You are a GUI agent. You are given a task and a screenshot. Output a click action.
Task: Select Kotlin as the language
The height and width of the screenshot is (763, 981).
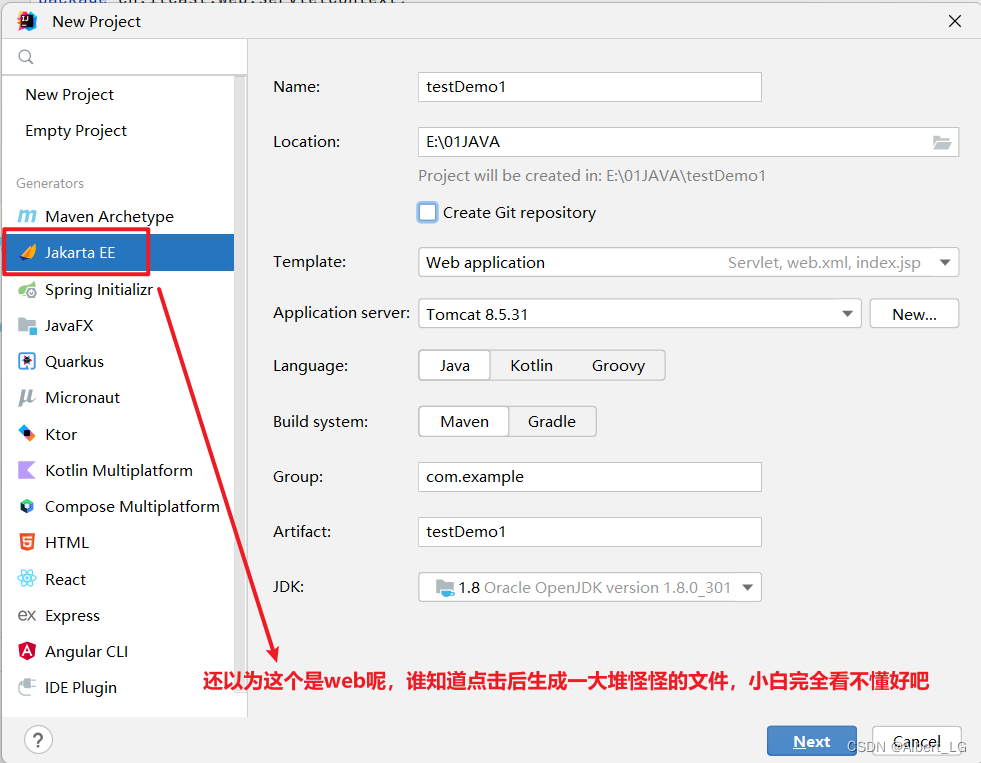point(531,366)
